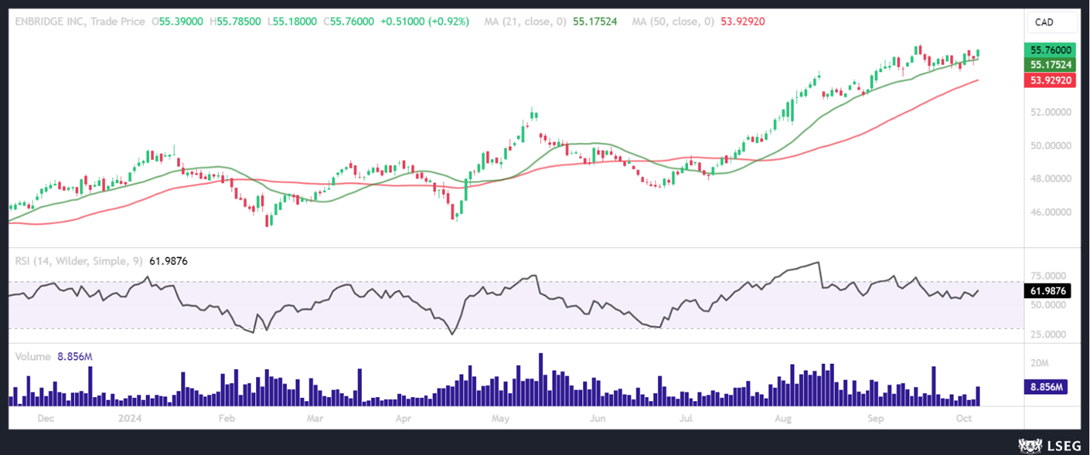This screenshot has width=1090, height=455.
Task: Click the 2024 label on time axis
Action: [x=129, y=419]
